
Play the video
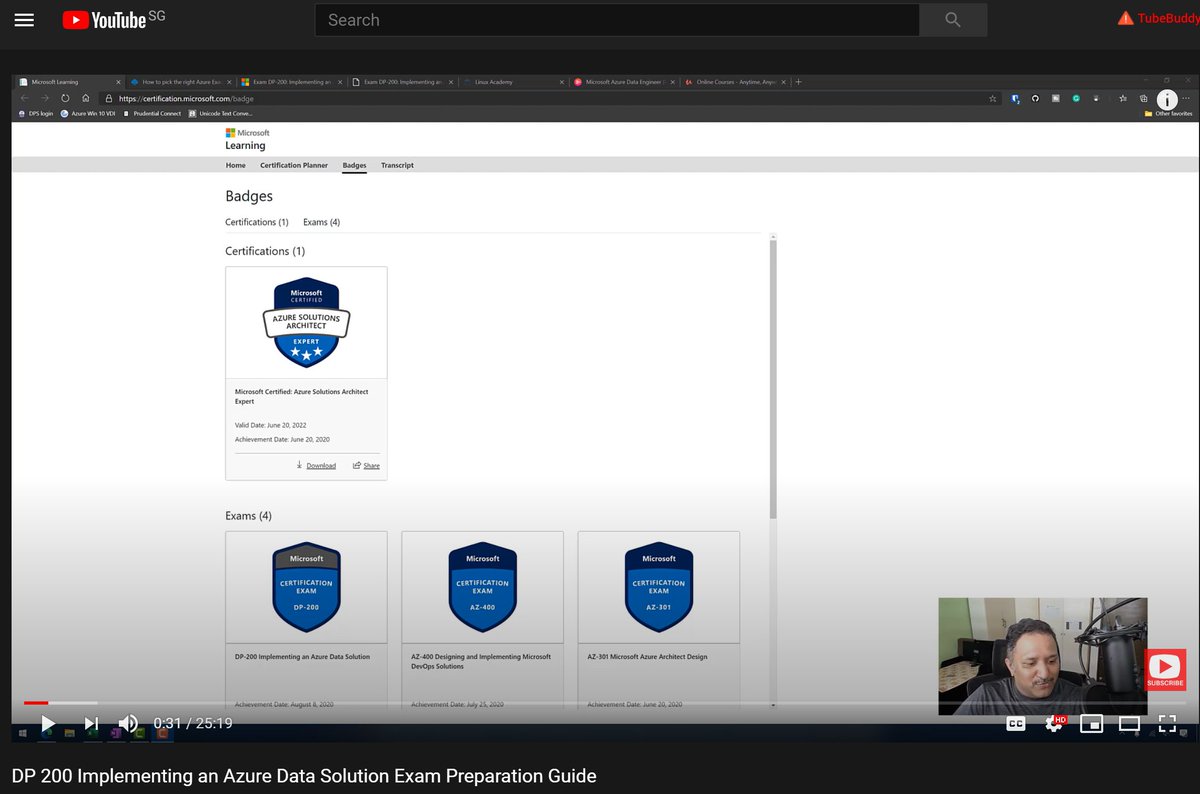(47, 723)
